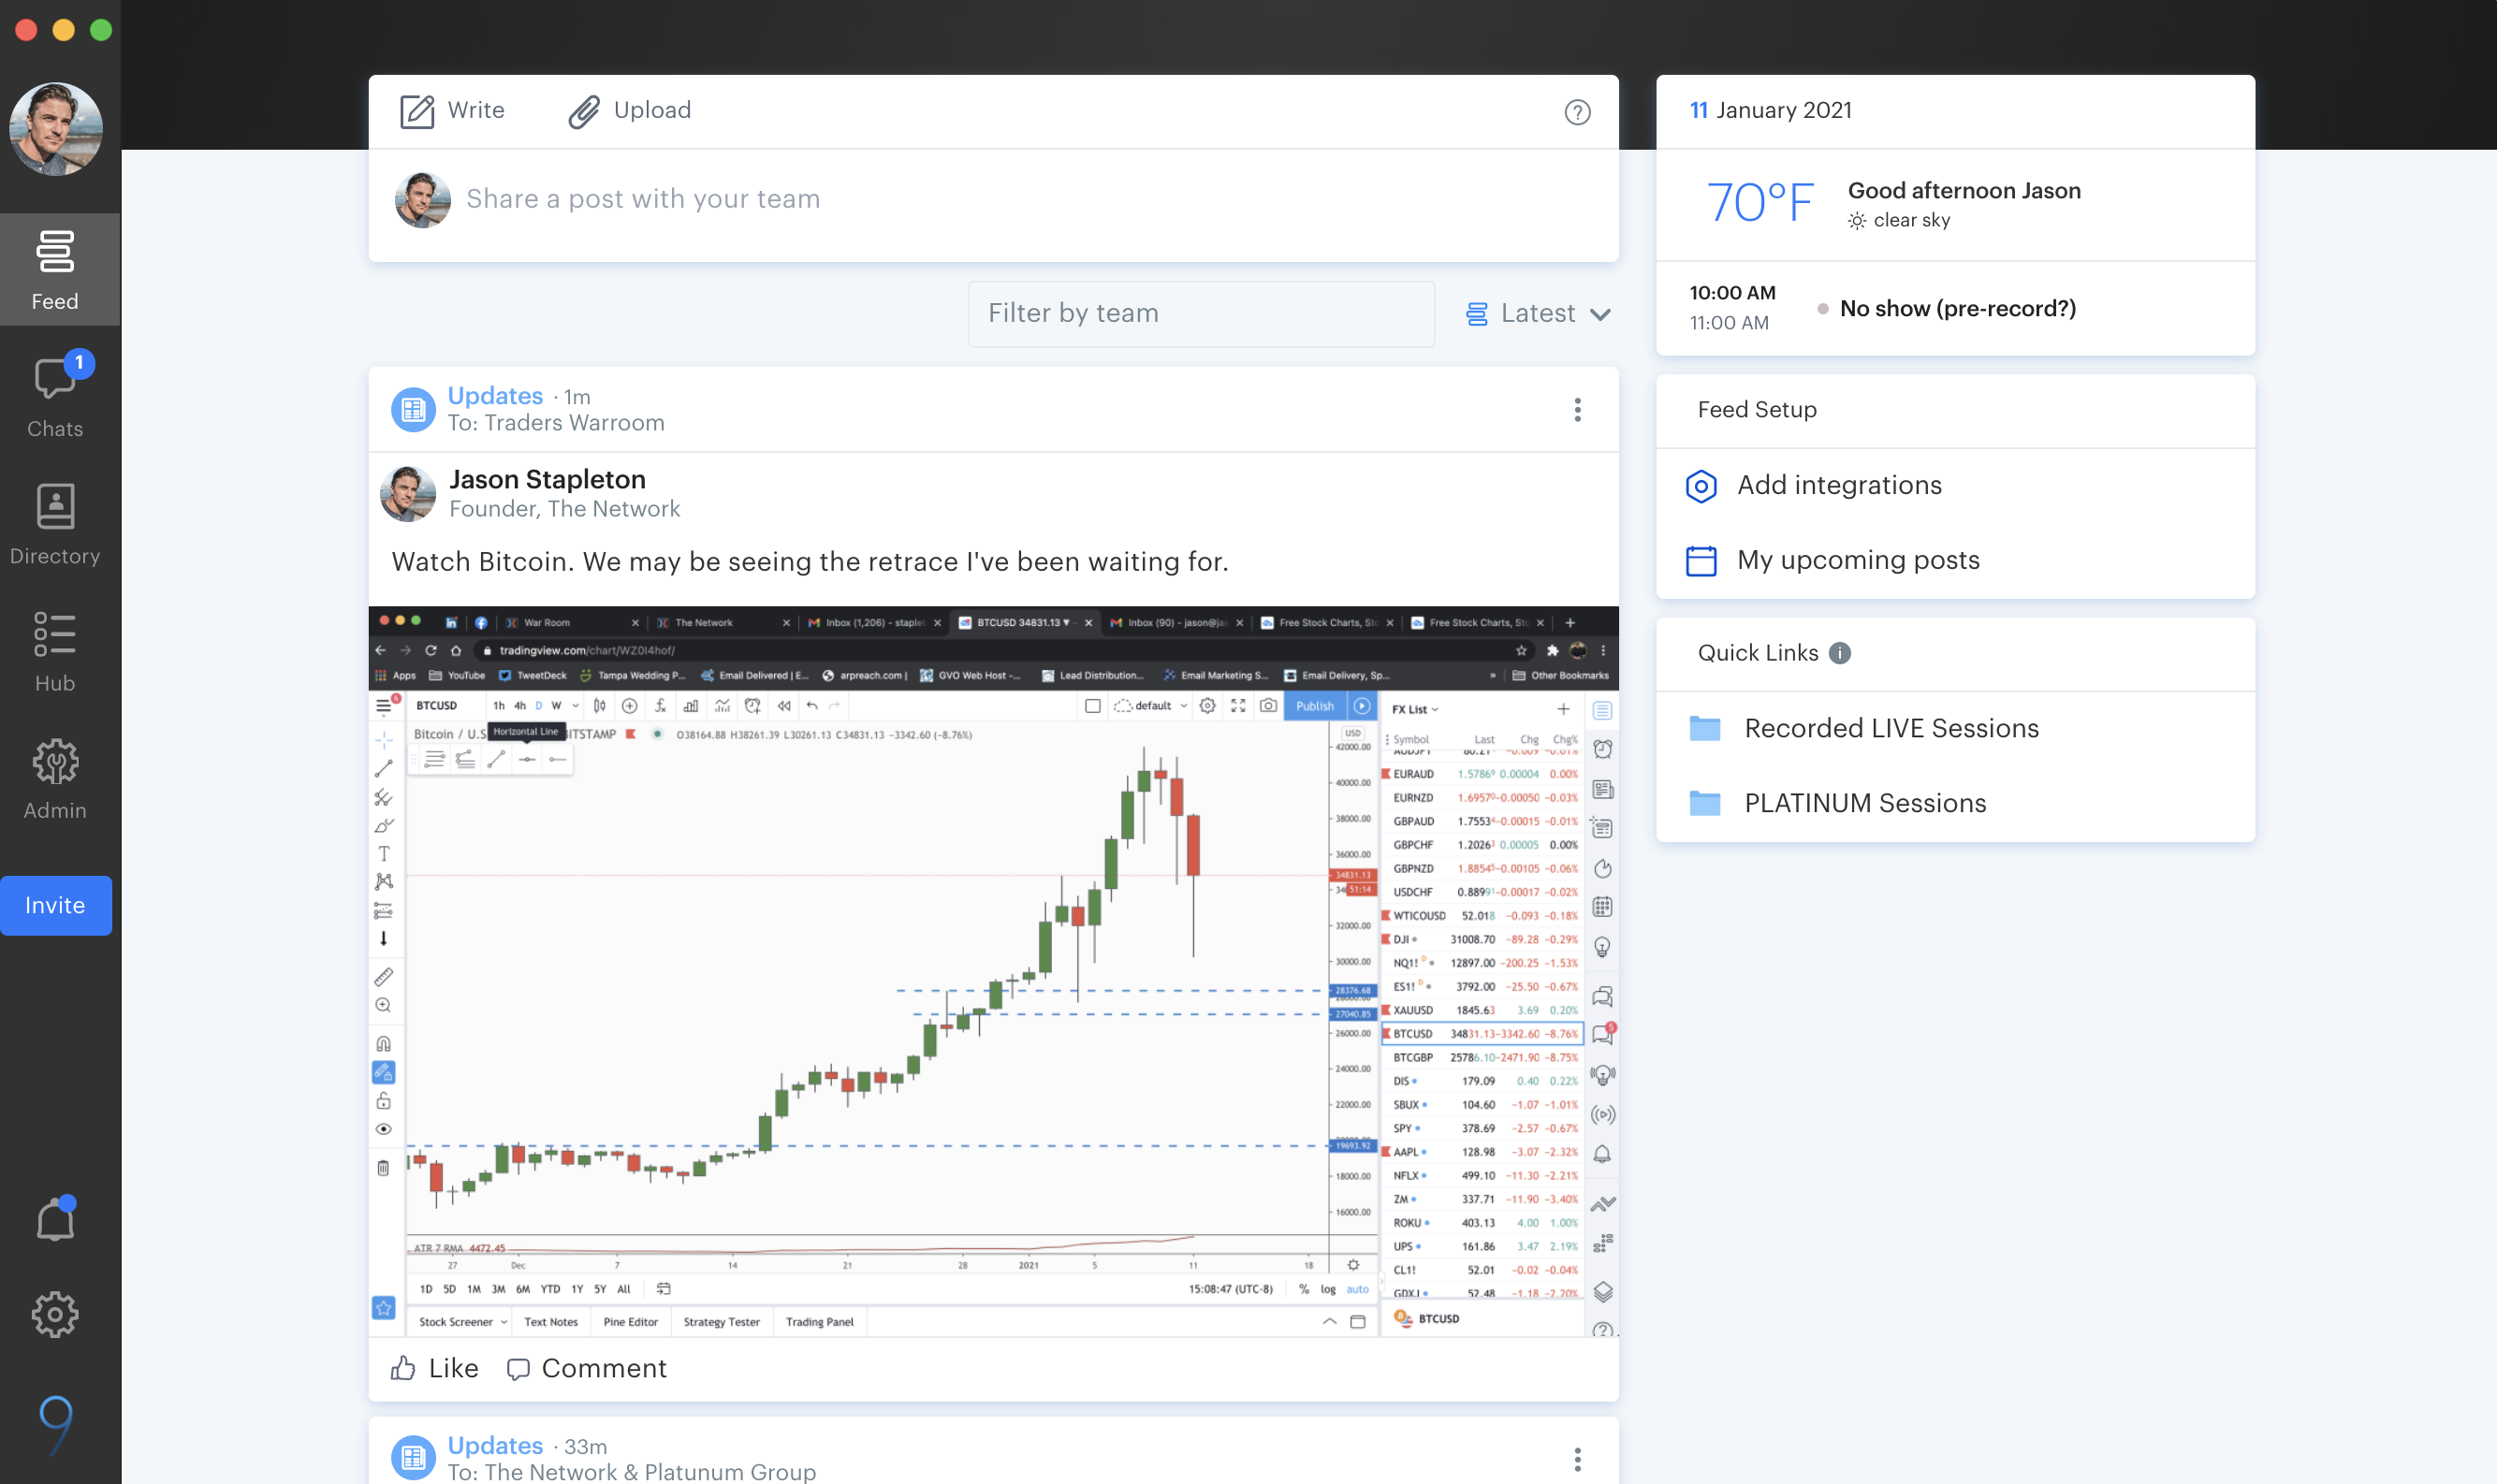This screenshot has width=2497, height=1484.
Task: Open PLATINUM Sessions folder
Action: [x=1865, y=803]
